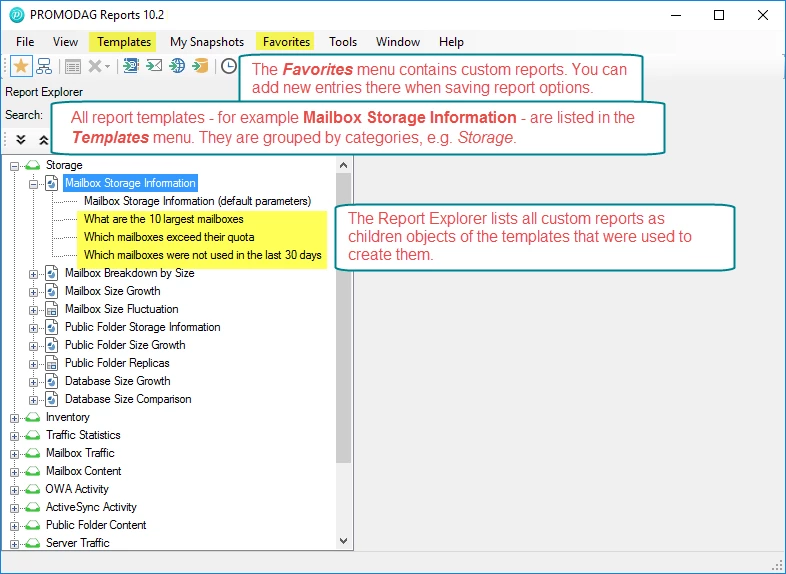Click the expand all double-chevron down icon

pyautogui.click(x=21, y=139)
